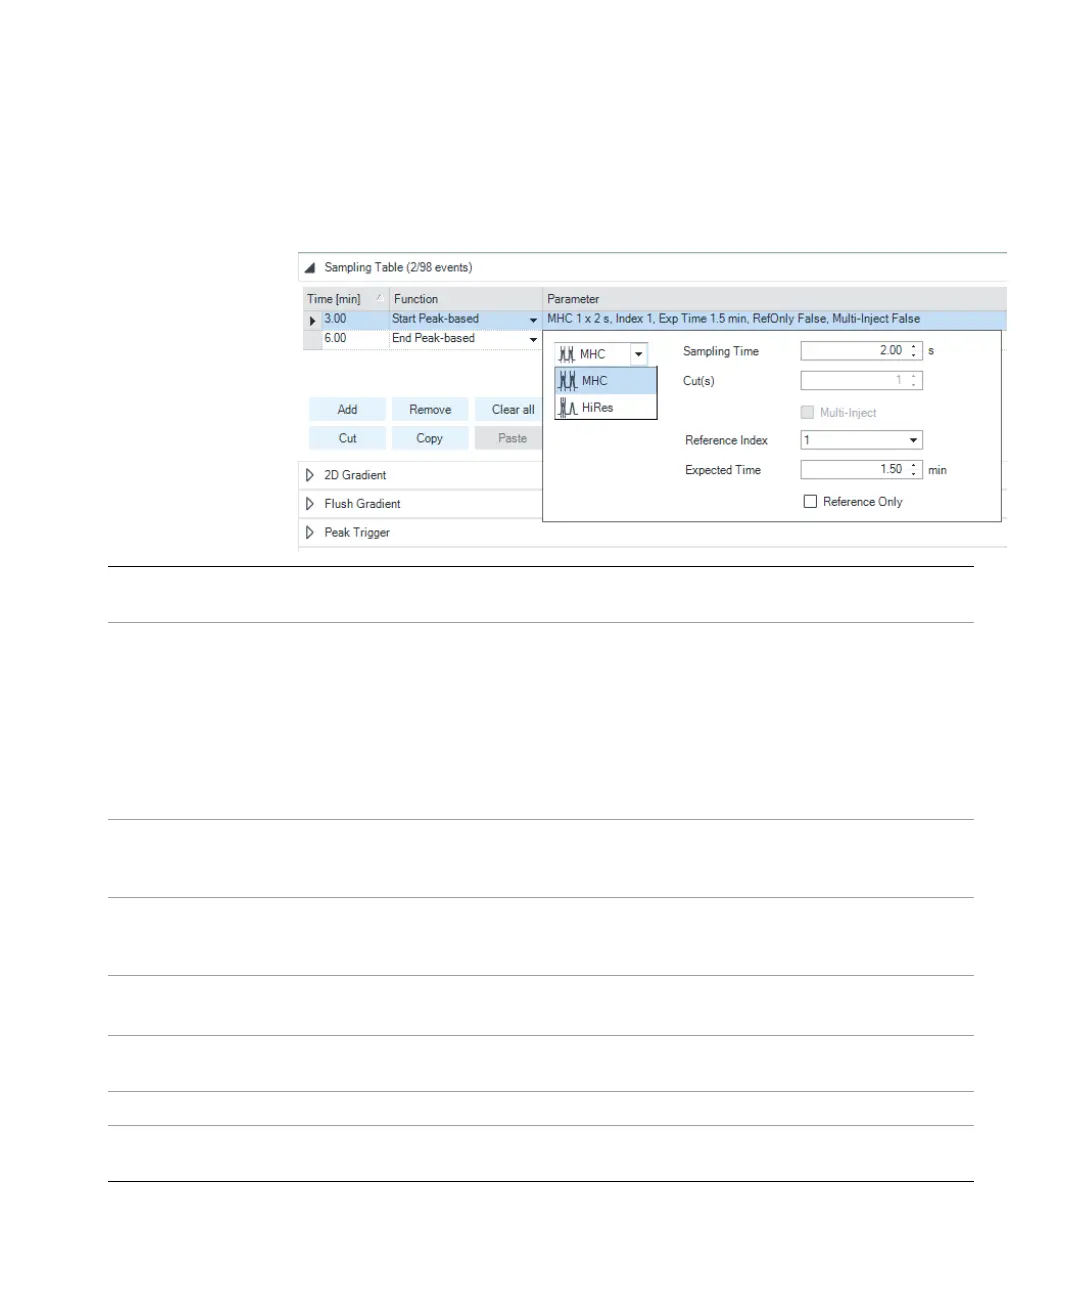Viewport: 1080px width, 1296px height.
Task: Click the Parameter column header
Action: point(774,299)
